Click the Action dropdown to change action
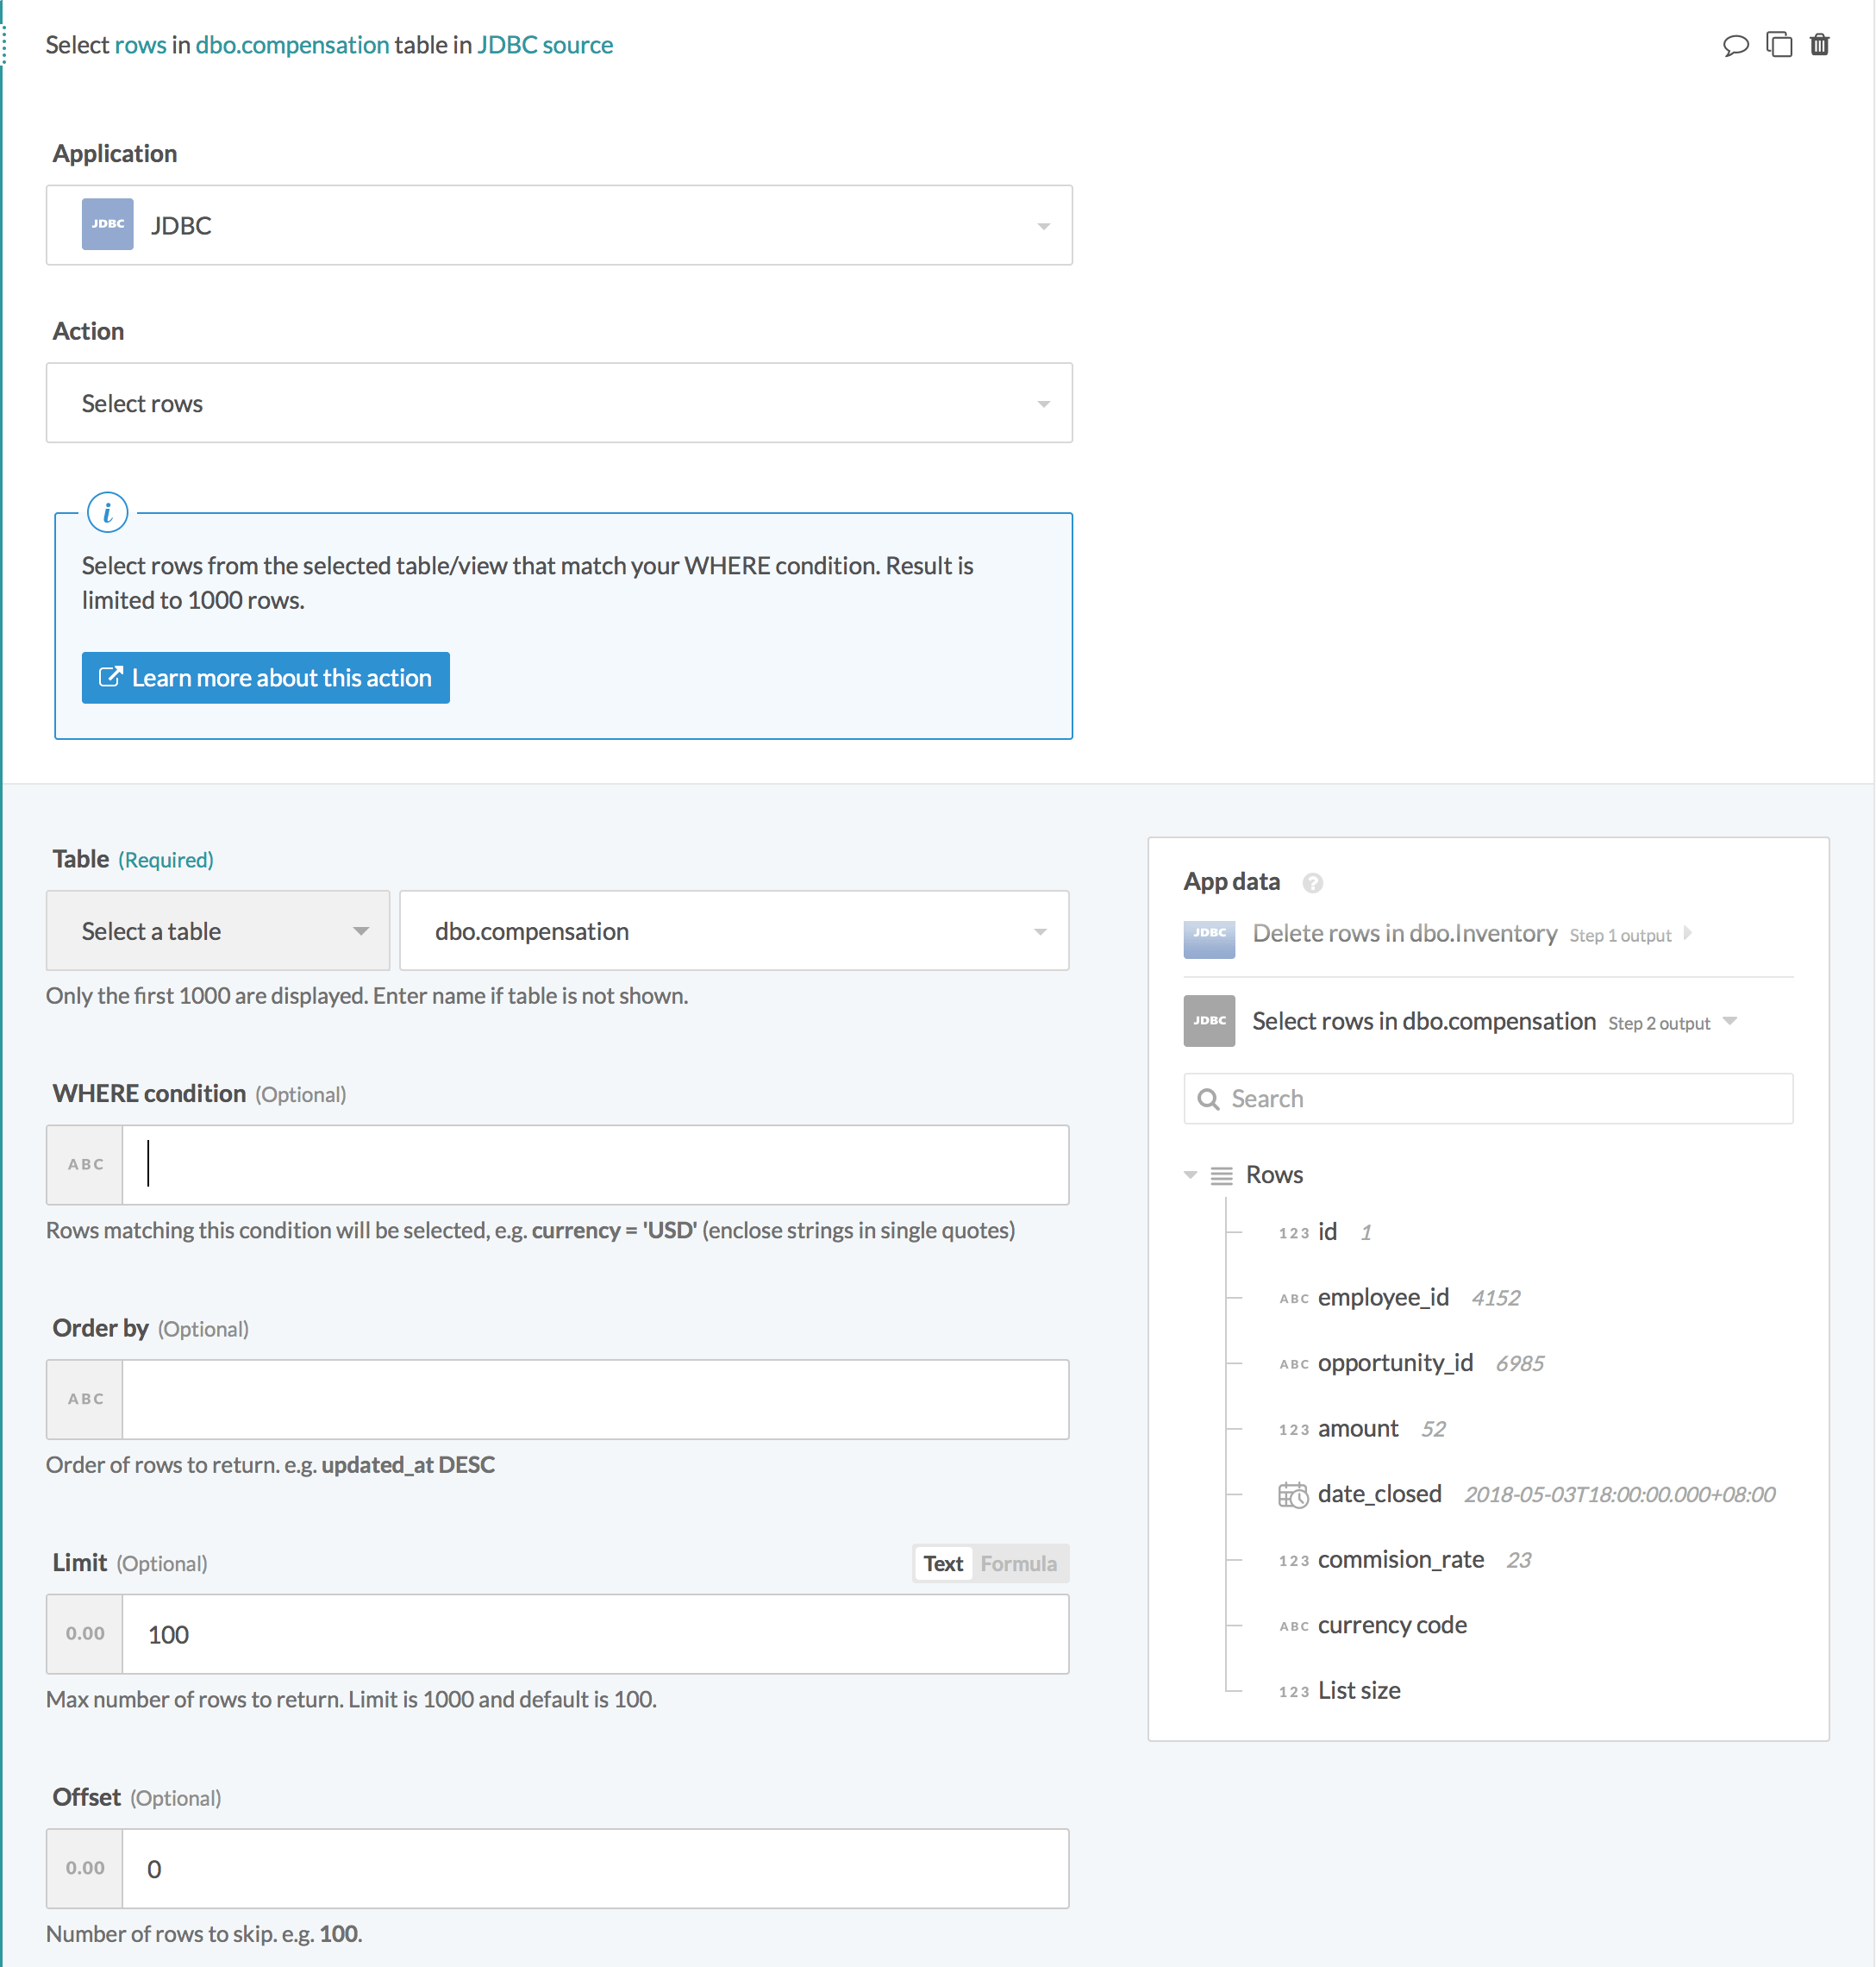This screenshot has height=1967, width=1876. point(560,402)
